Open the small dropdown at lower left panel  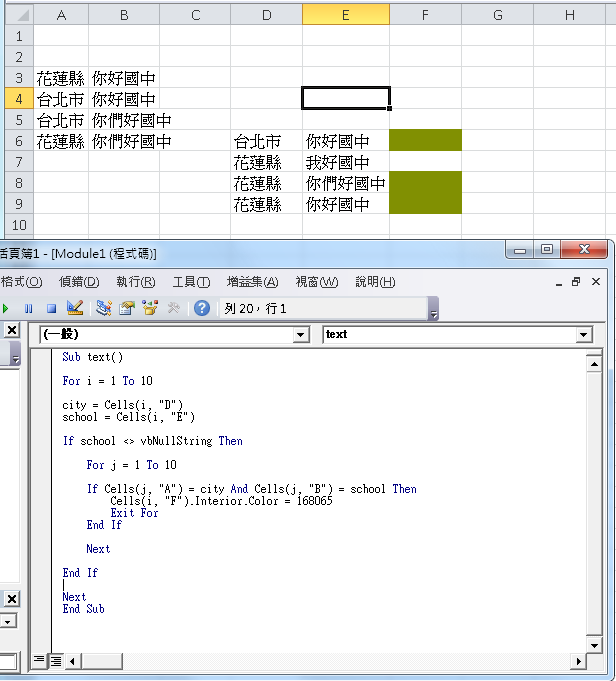tap(8, 621)
